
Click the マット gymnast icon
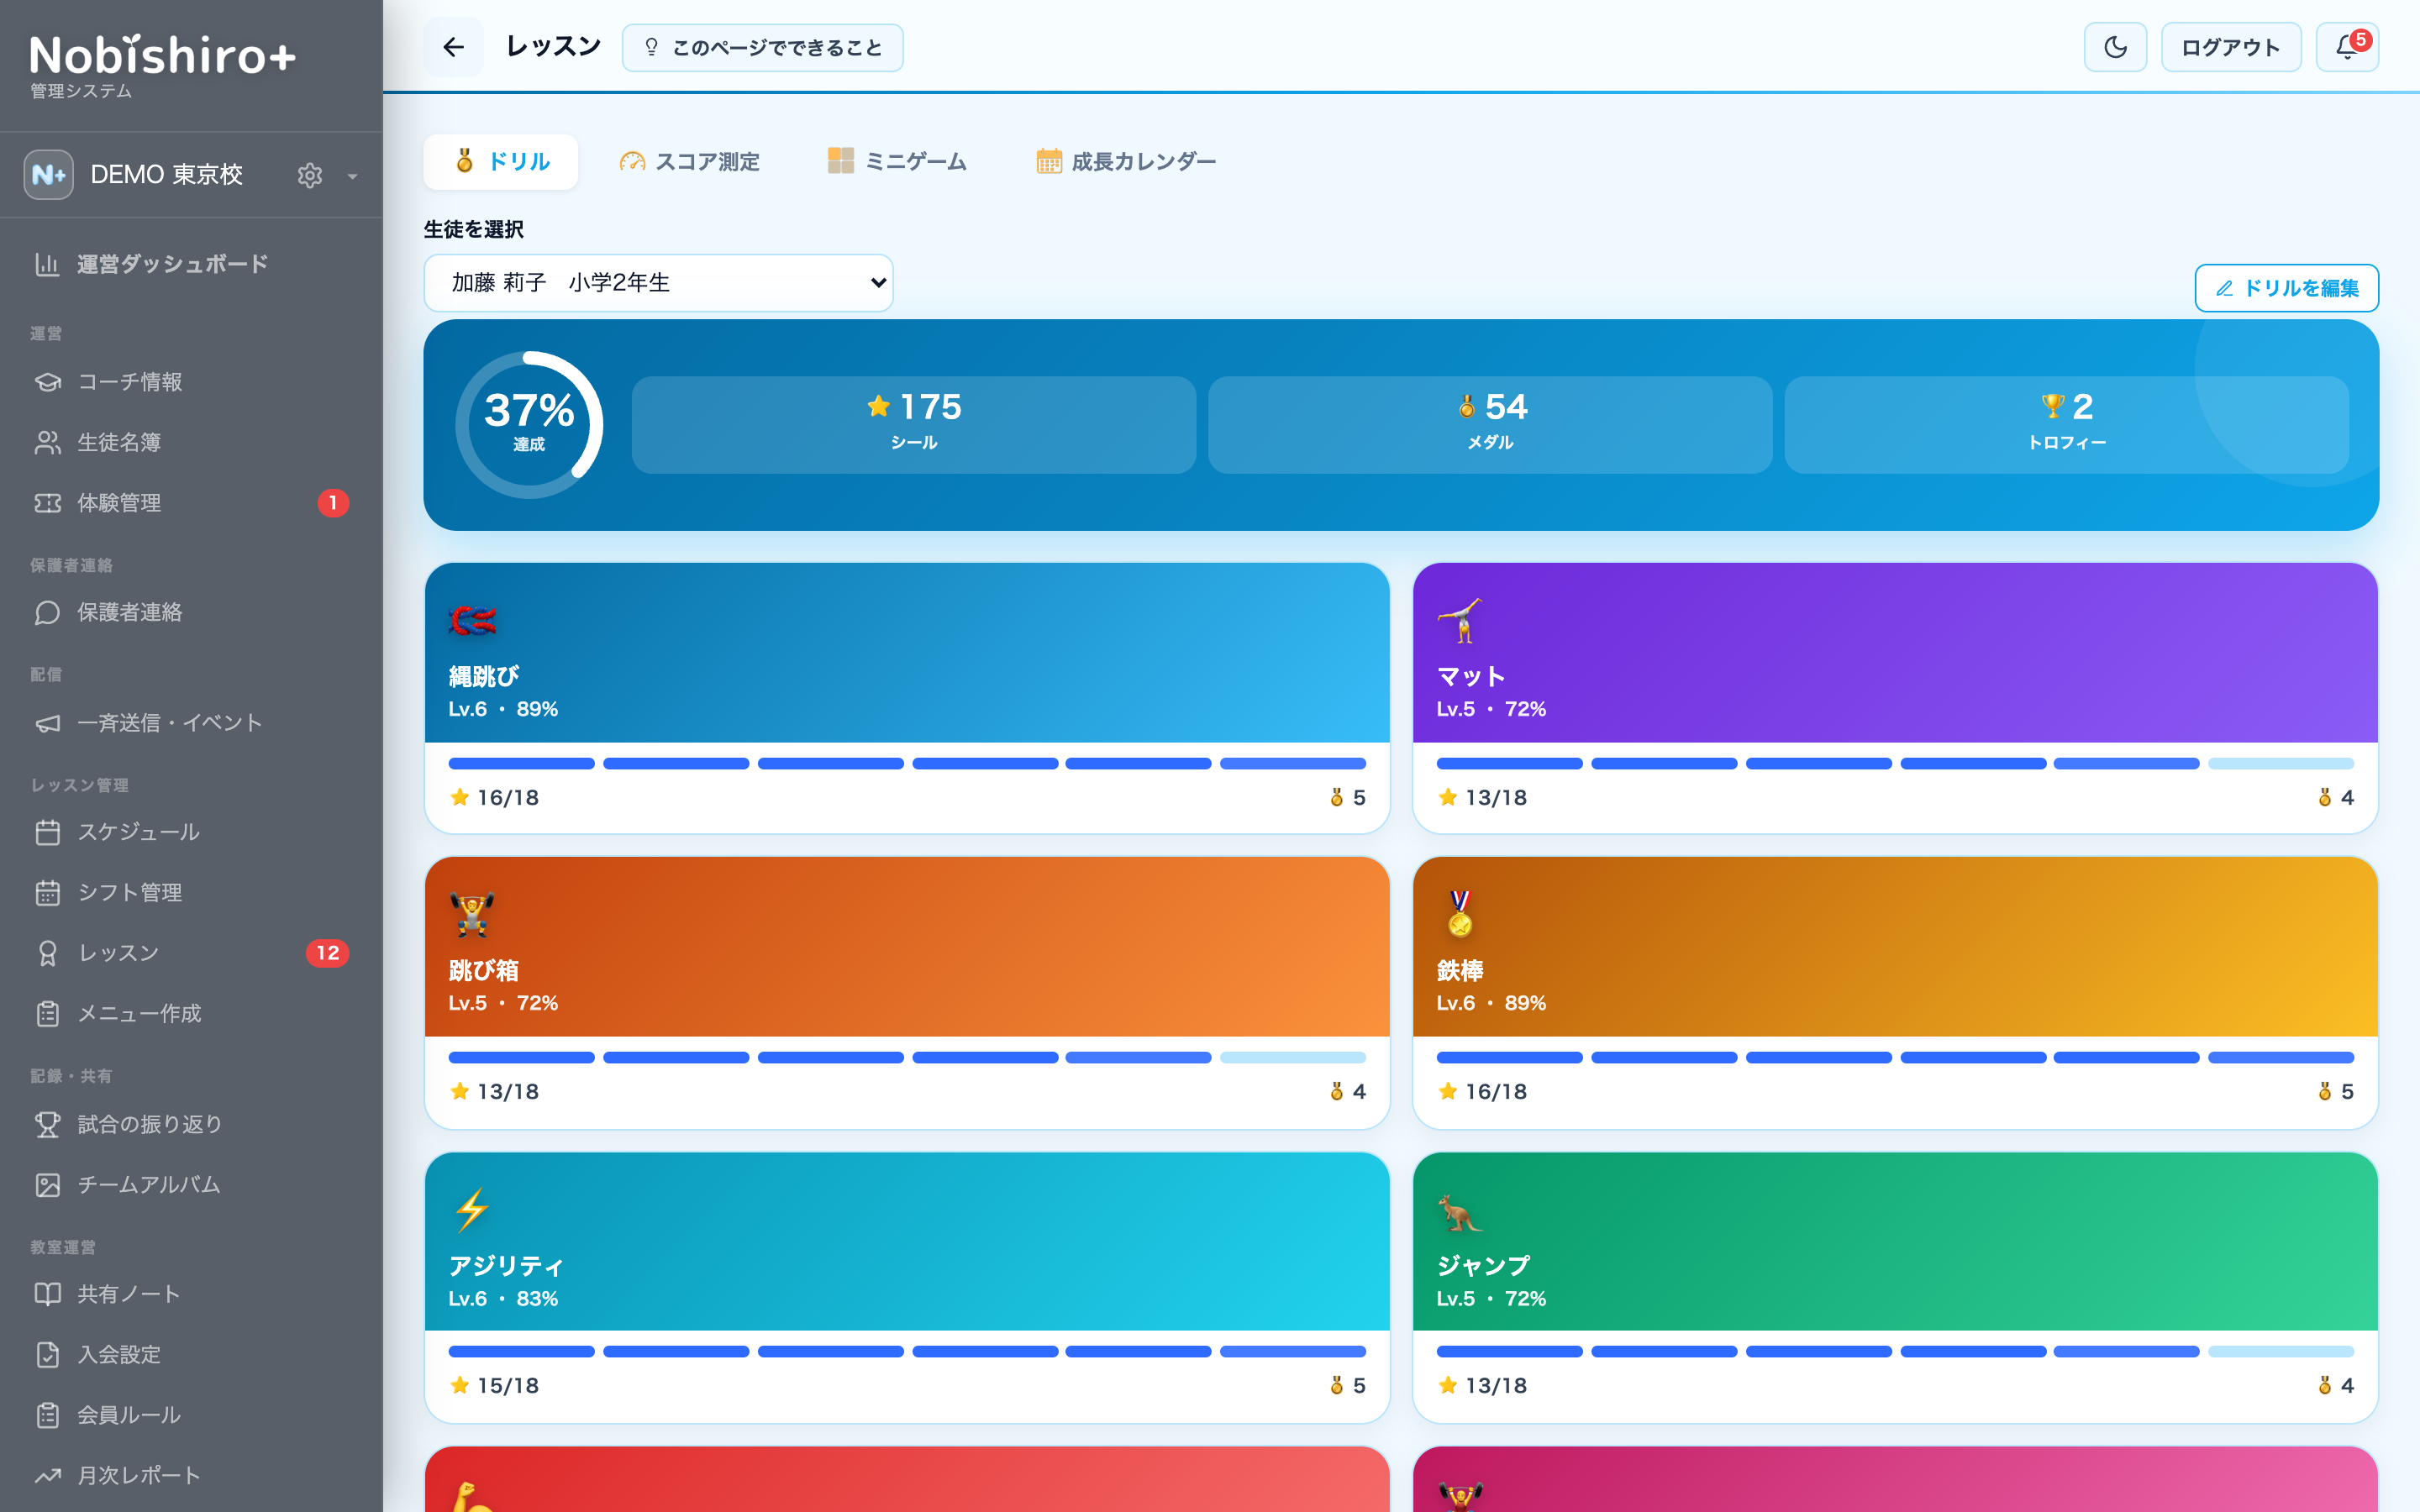click(x=1460, y=620)
